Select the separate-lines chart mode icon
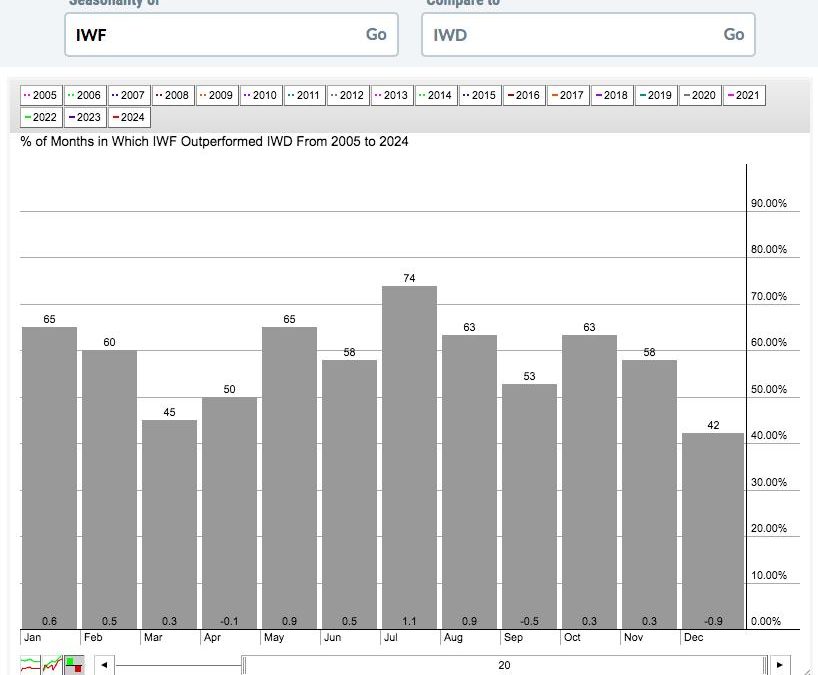The height and width of the screenshot is (675, 818). click(x=30, y=665)
